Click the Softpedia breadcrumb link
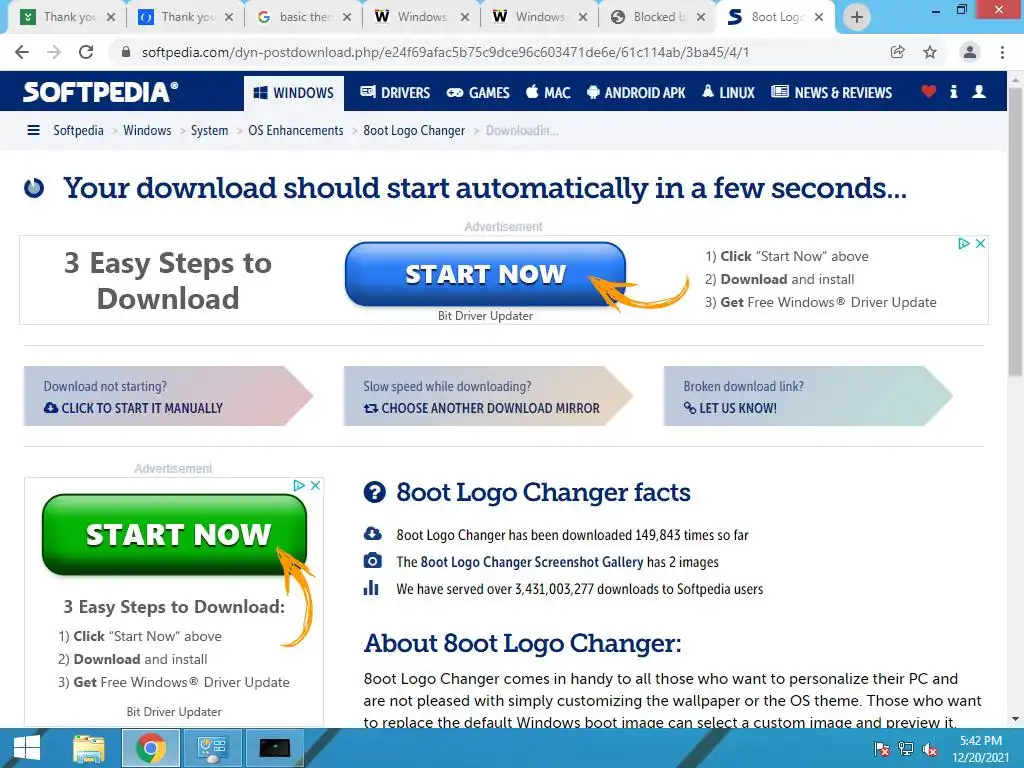1024x768 pixels. pos(78,131)
